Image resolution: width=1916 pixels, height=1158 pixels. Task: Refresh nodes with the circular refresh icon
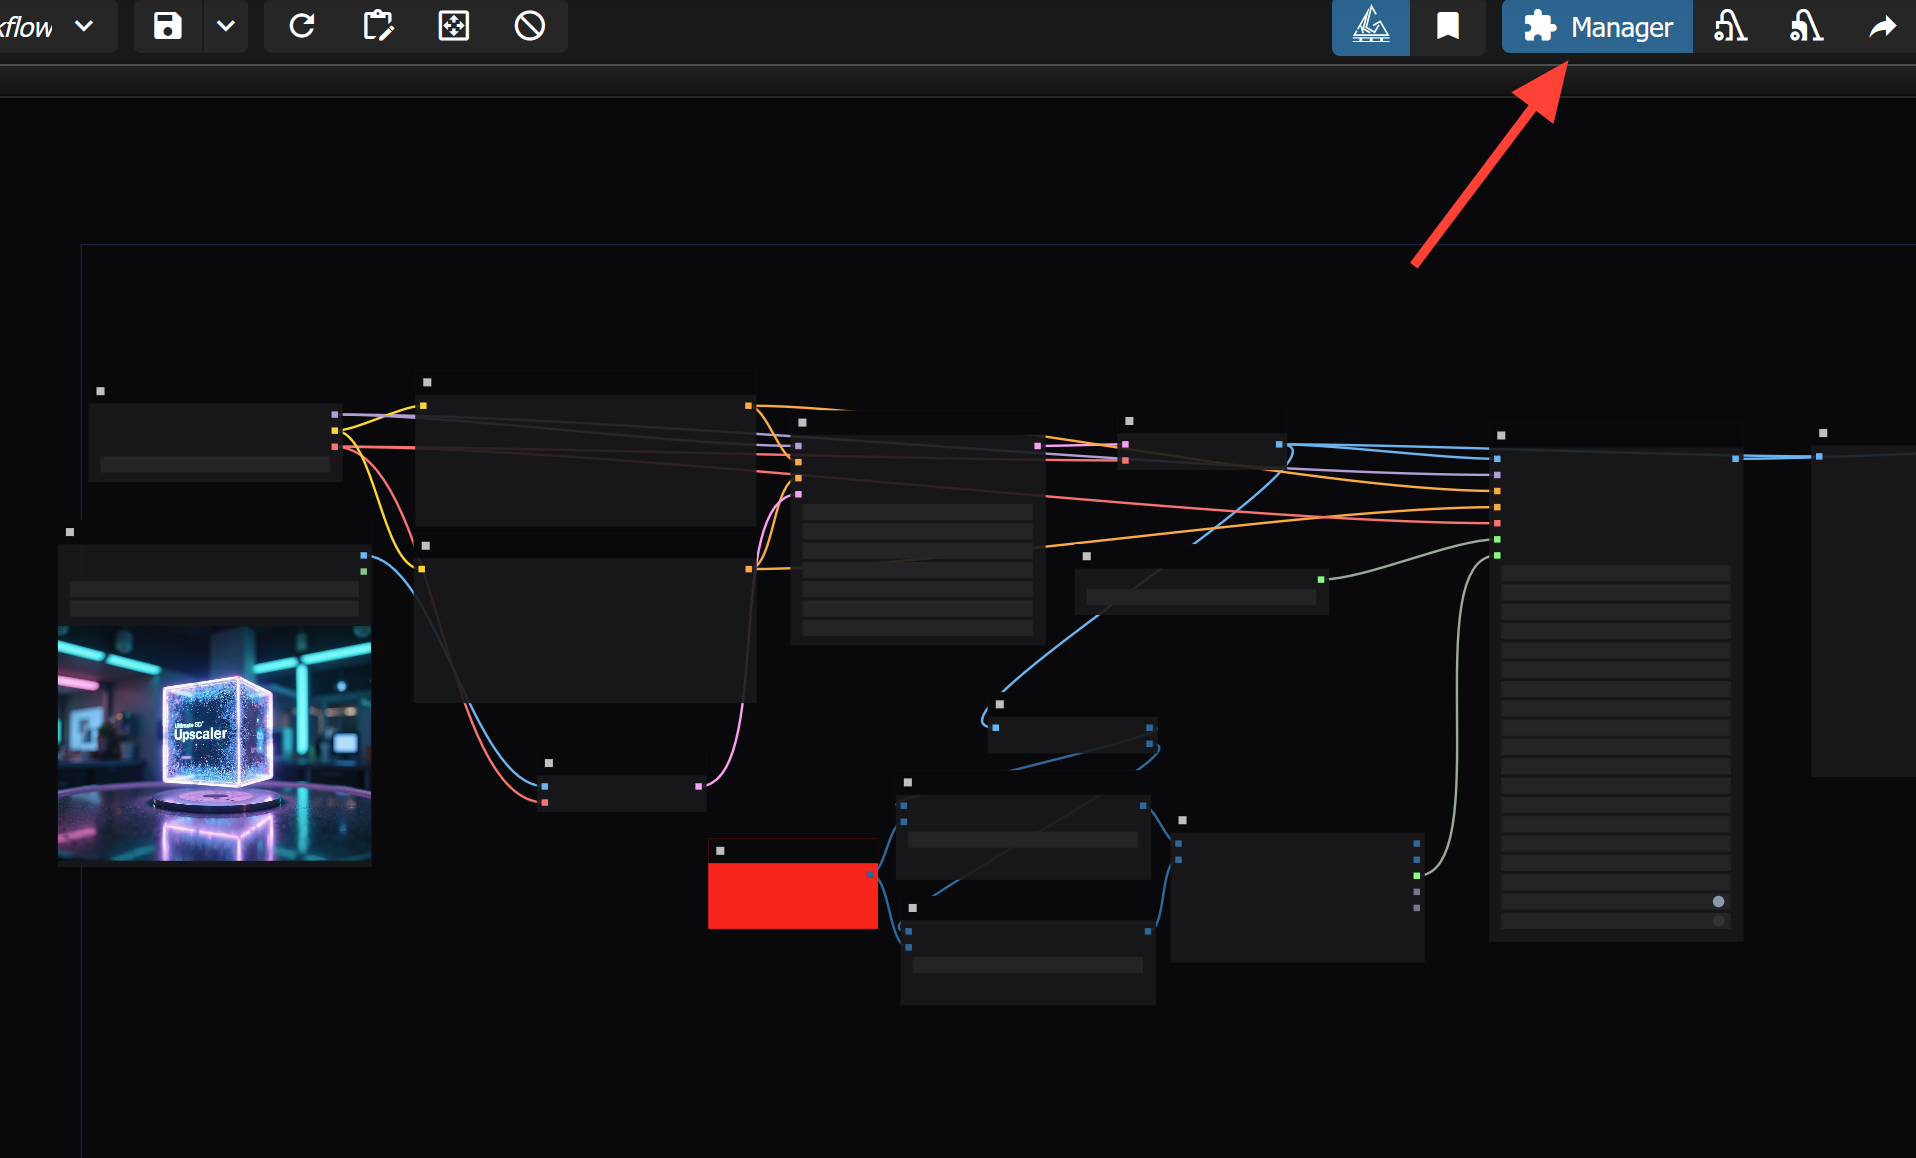pyautogui.click(x=302, y=27)
